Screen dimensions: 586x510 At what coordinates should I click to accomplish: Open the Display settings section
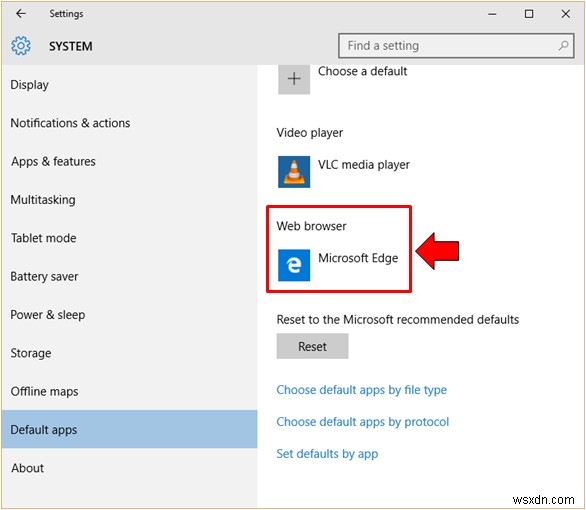[x=129, y=85]
